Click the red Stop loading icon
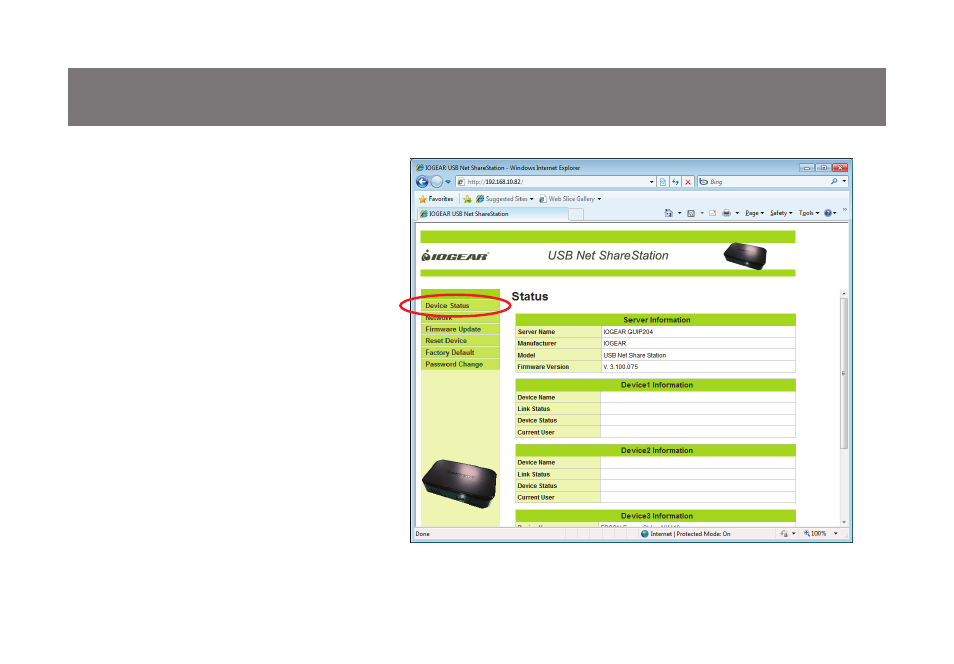 [x=688, y=181]
